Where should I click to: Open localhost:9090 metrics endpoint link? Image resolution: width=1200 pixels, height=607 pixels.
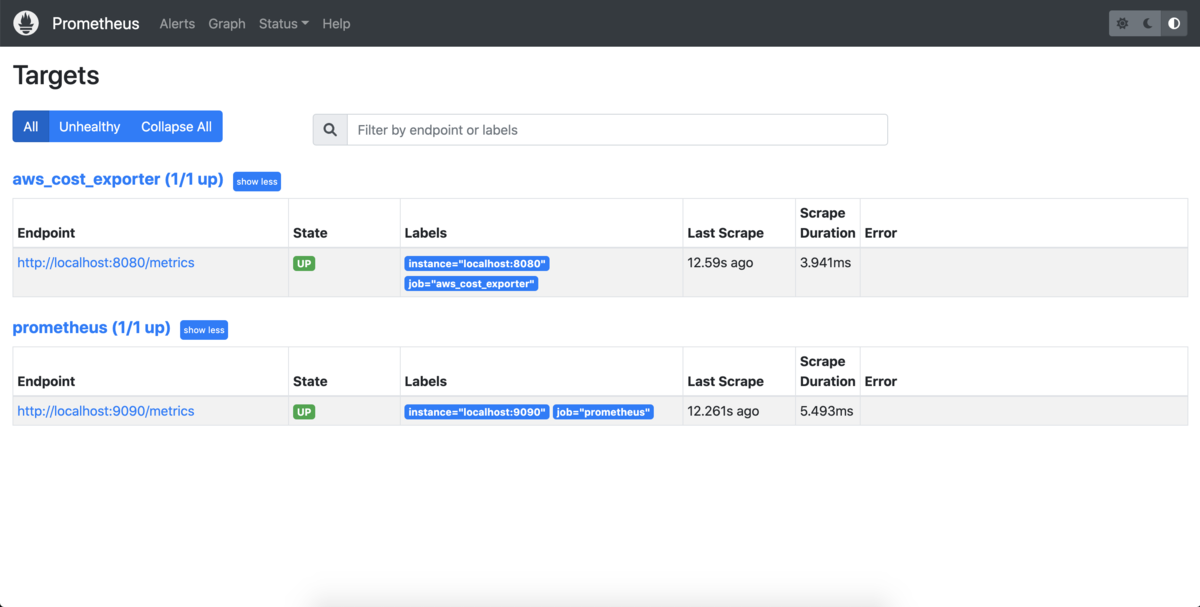[106, 411]
